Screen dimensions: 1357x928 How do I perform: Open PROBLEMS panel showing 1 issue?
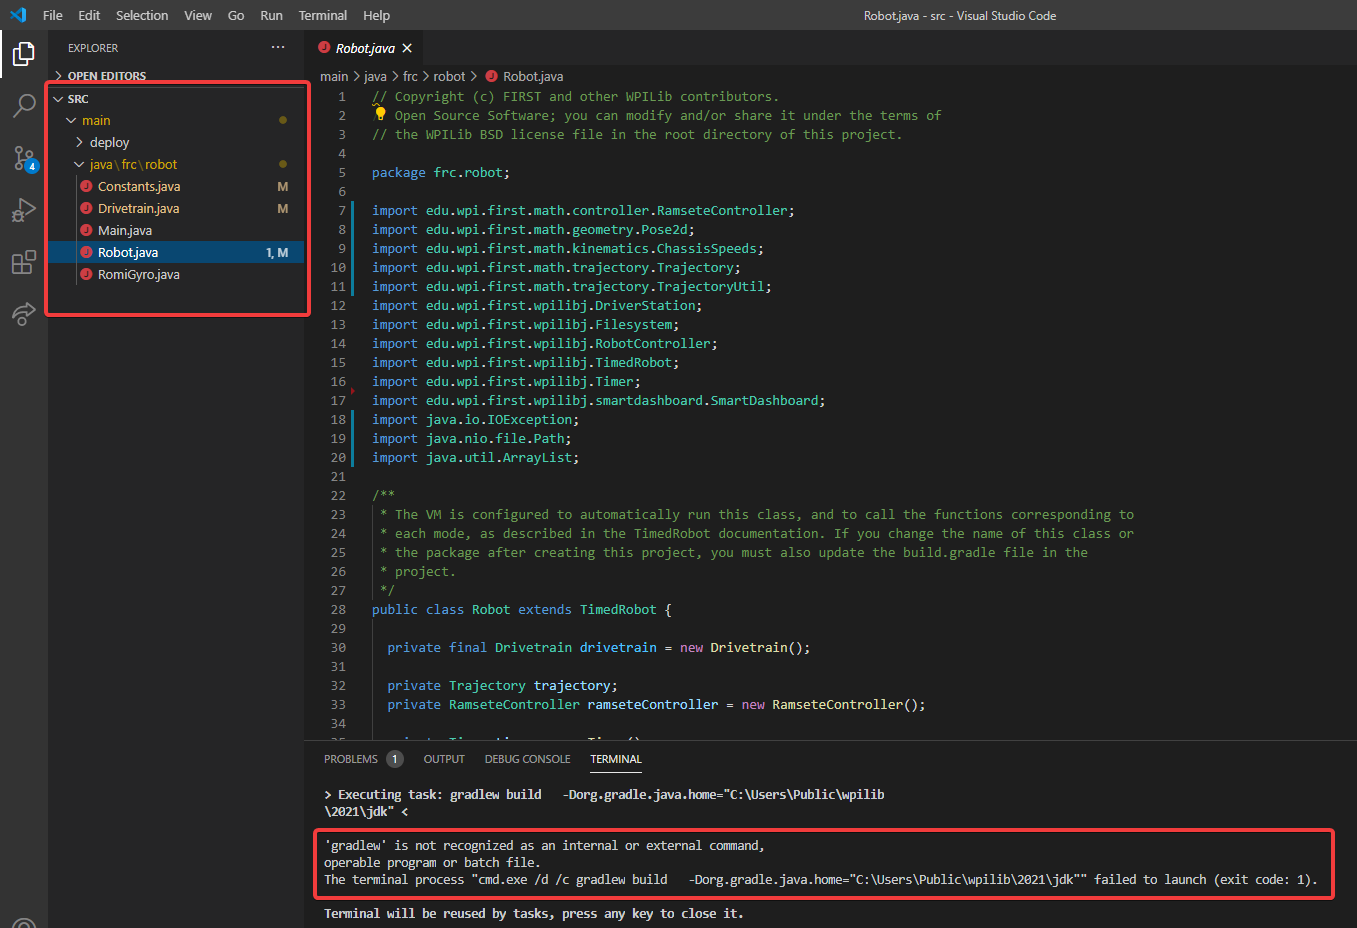[352, 758]
